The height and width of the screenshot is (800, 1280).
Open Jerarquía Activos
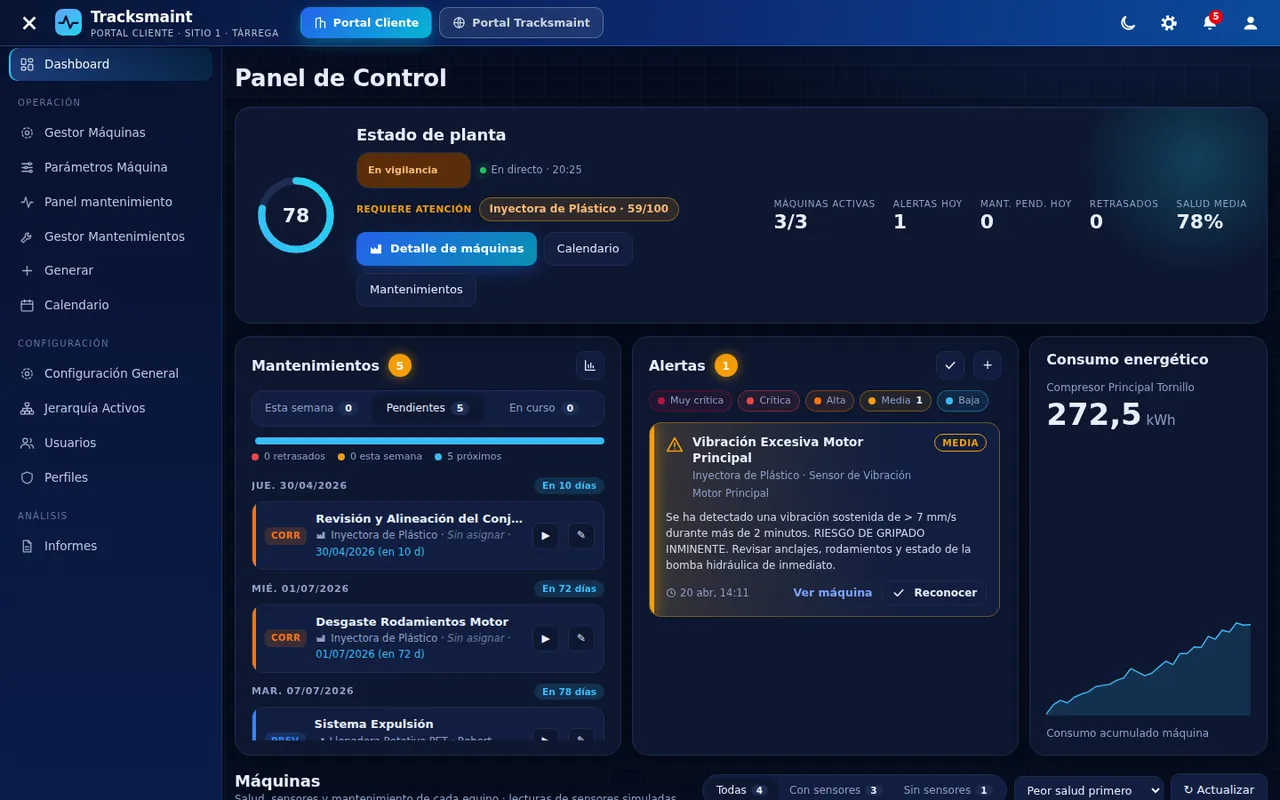111,408
